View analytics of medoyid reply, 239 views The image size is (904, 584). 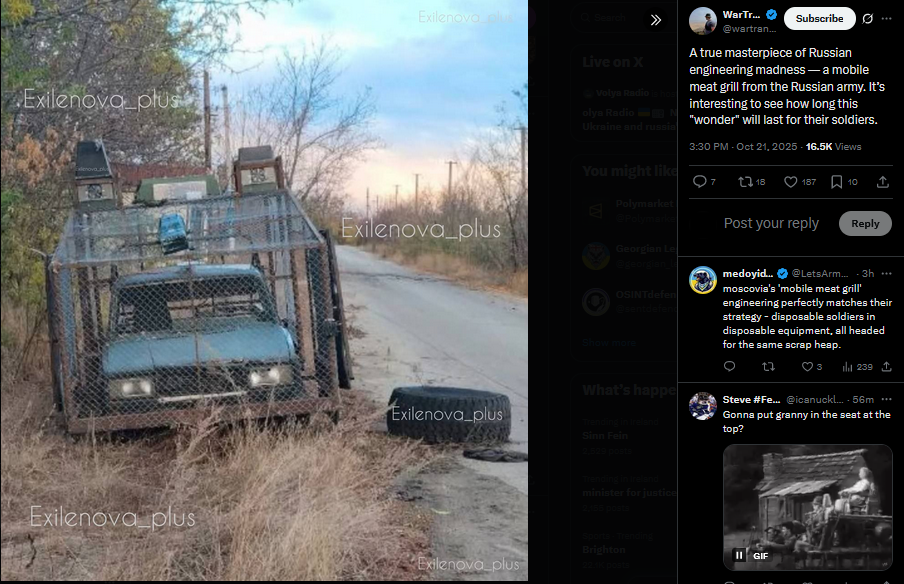pos(857,367)
